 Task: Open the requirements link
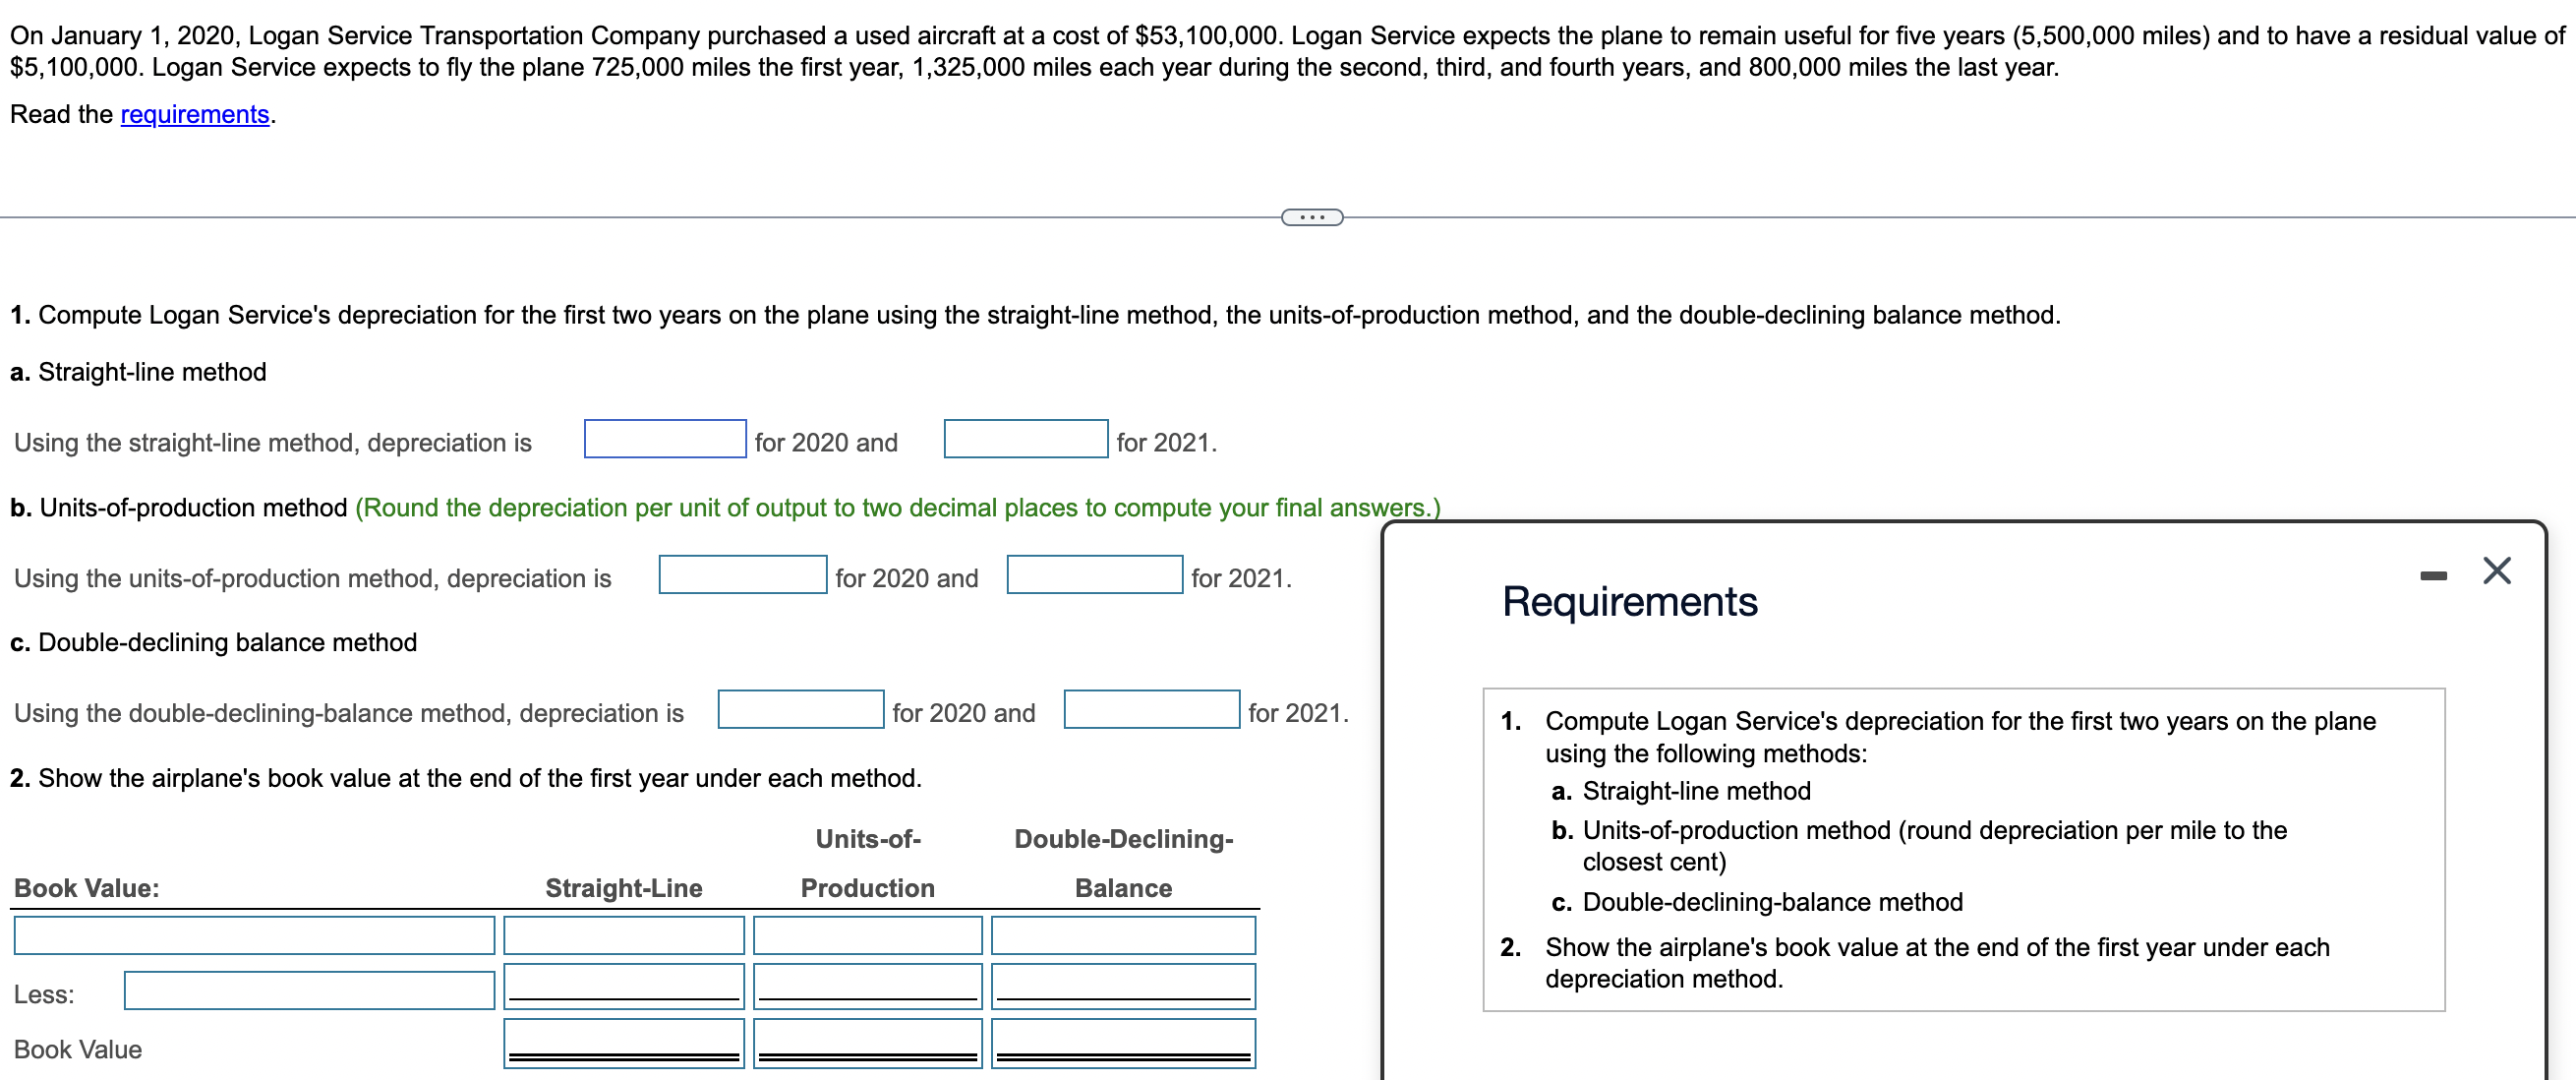pos(194,115)
